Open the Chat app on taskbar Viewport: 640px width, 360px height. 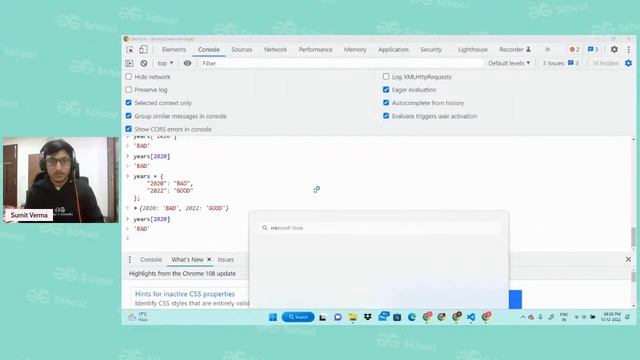338,317
